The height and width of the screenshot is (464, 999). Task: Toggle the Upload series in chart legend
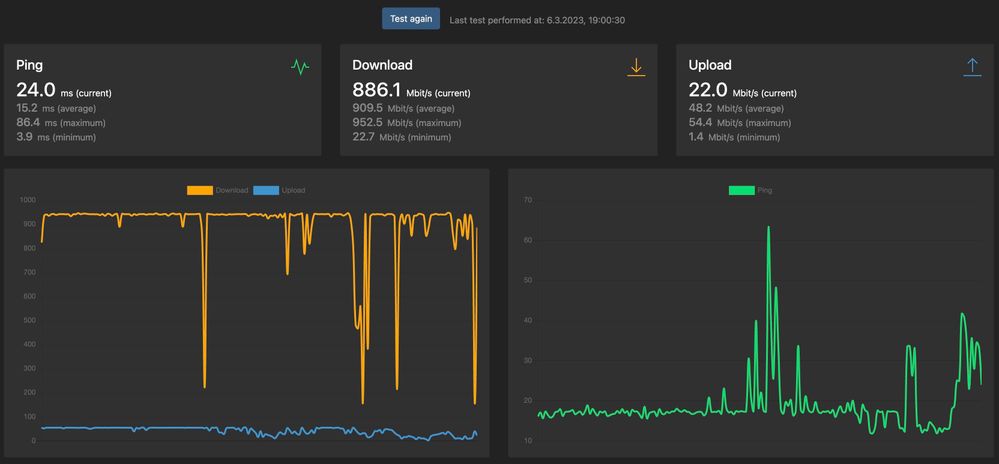pos(279,190)
